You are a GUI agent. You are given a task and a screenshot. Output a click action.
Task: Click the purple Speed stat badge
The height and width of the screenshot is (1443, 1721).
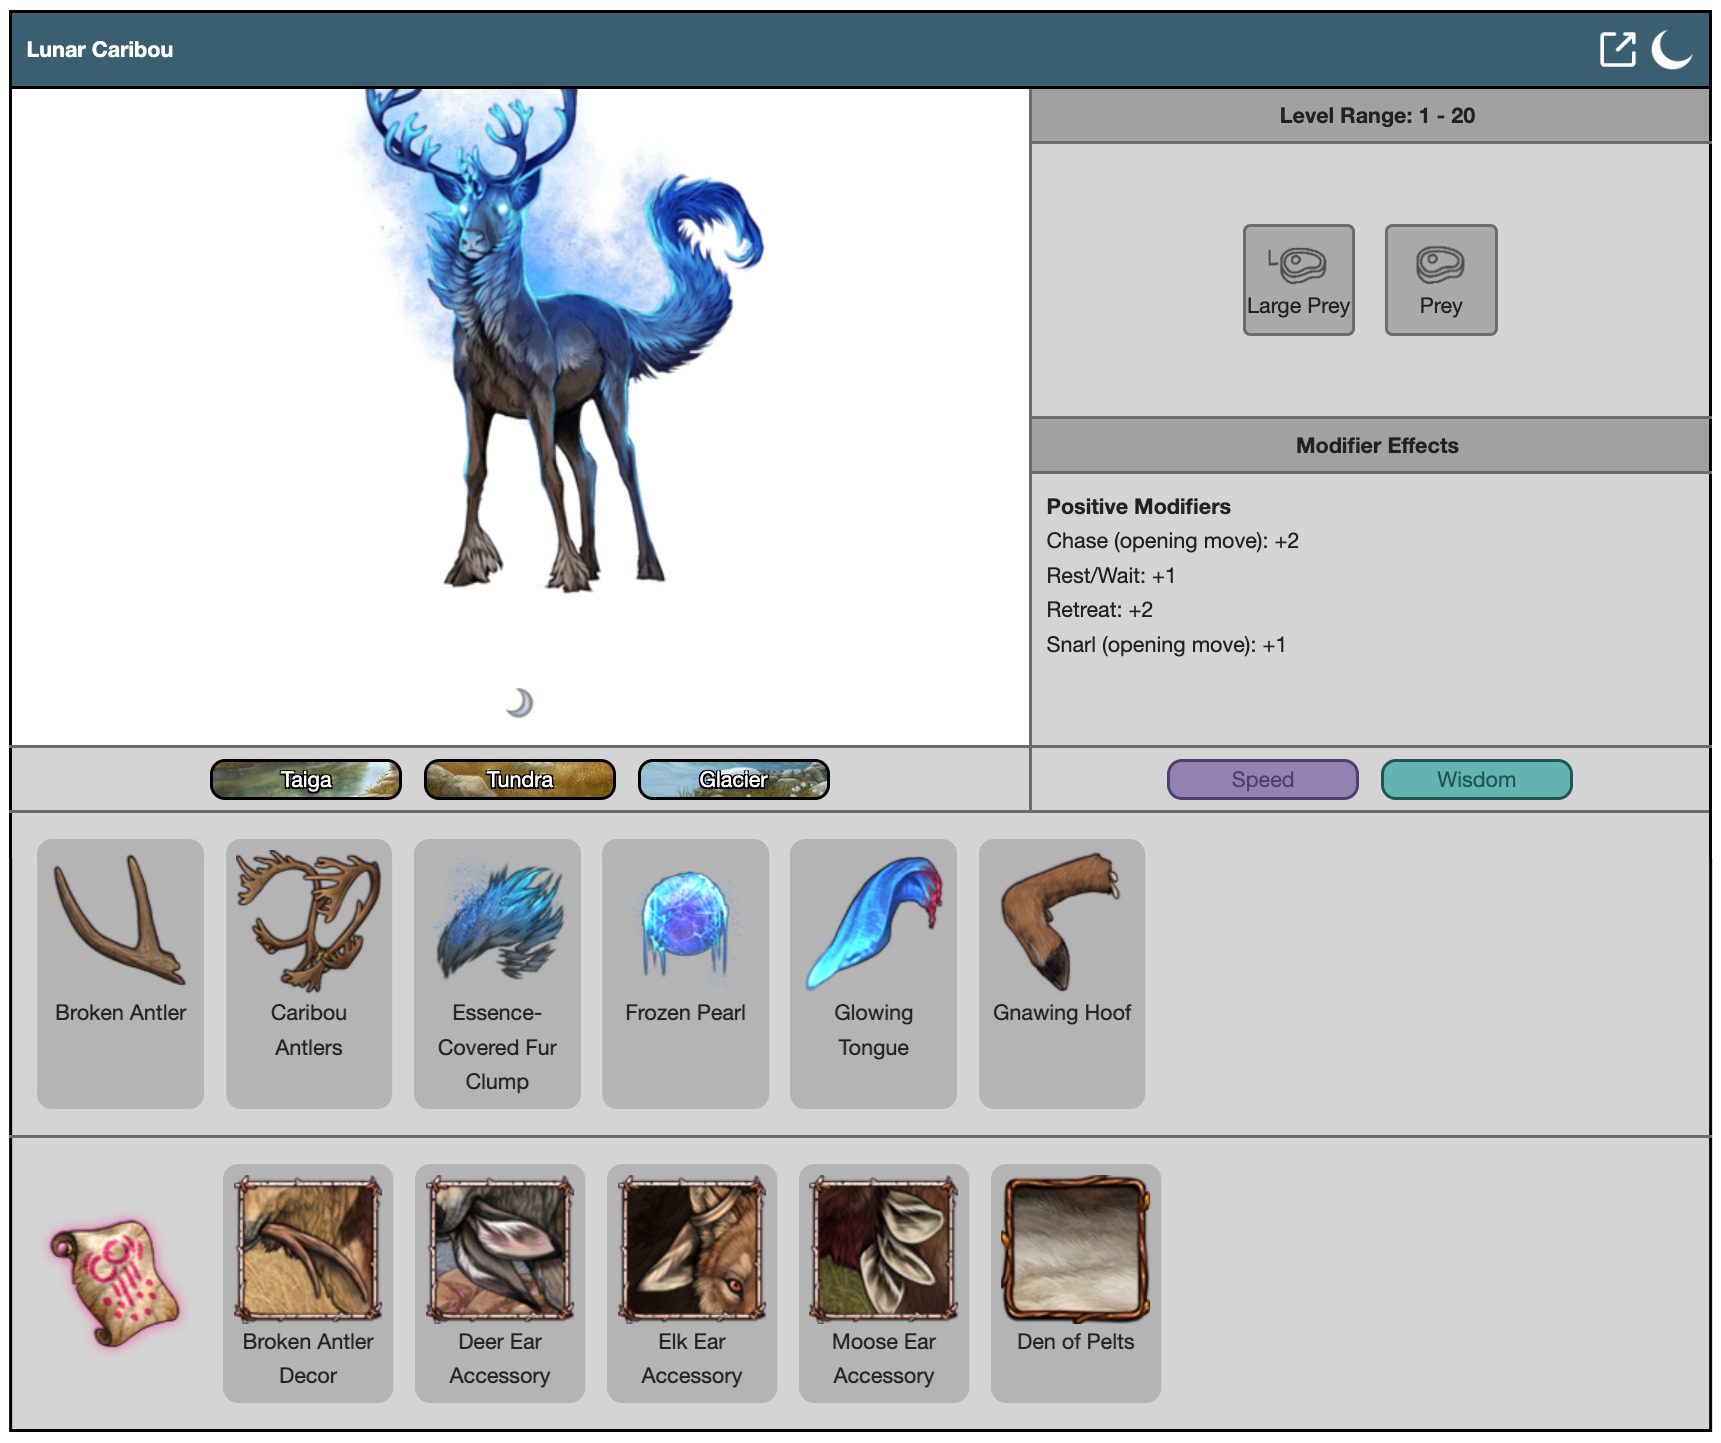[1262, 780]
